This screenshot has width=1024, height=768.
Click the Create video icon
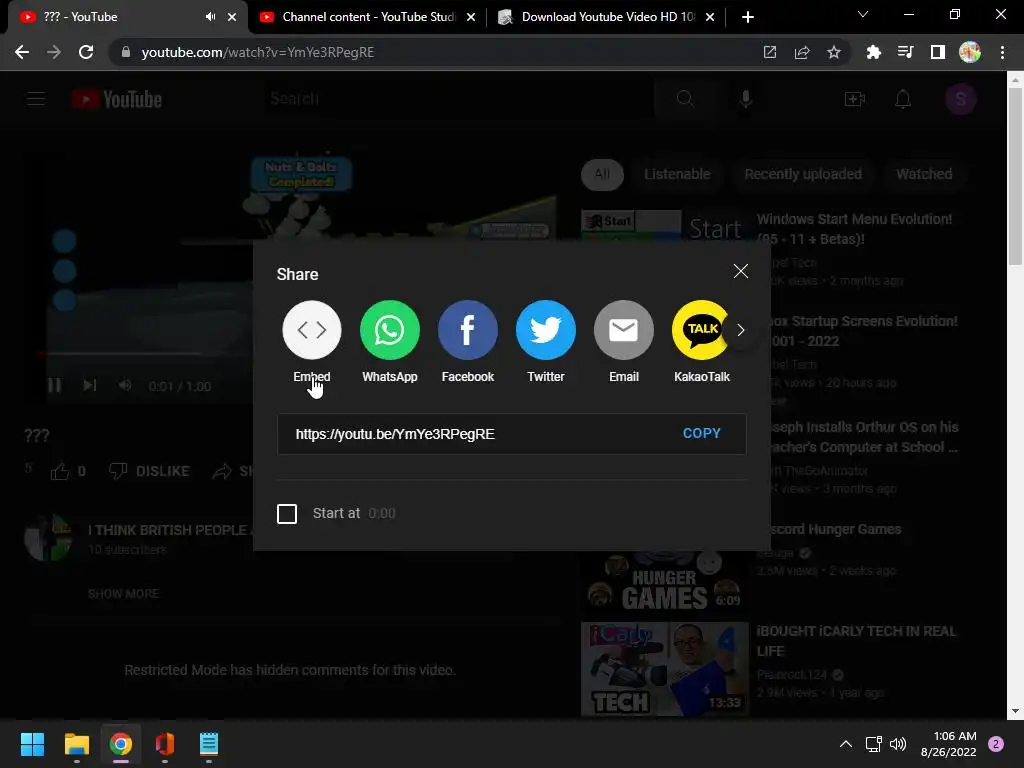[x=855, y=99]
